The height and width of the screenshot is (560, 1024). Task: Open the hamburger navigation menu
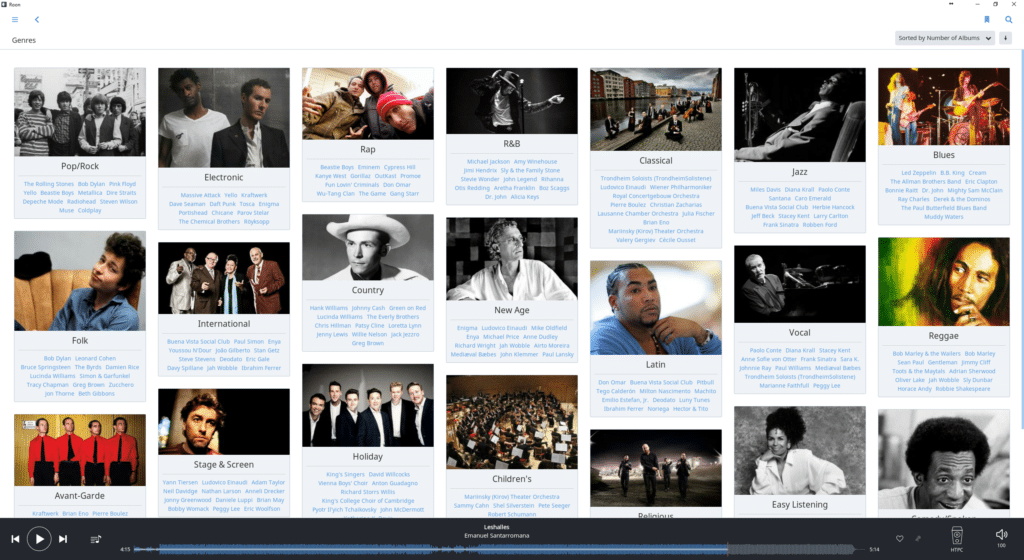pyautogui.click(x=15, y=20)
